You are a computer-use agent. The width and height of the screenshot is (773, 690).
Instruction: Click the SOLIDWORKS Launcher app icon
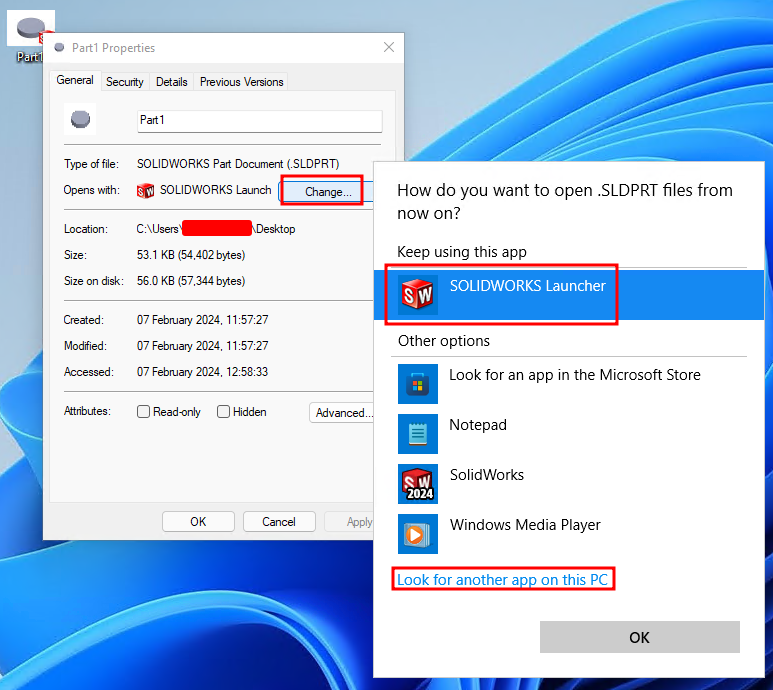[417, 294]
